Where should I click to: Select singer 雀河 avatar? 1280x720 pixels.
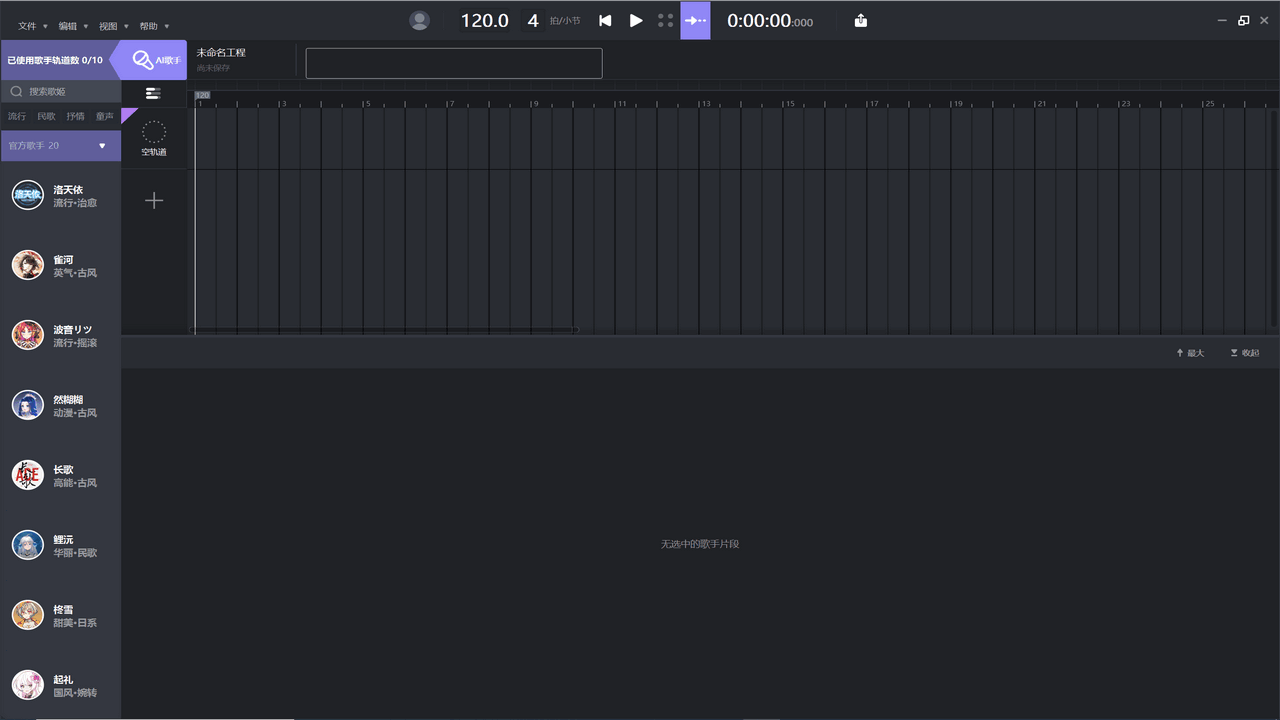pyautogui.click(x=28, y=265)
